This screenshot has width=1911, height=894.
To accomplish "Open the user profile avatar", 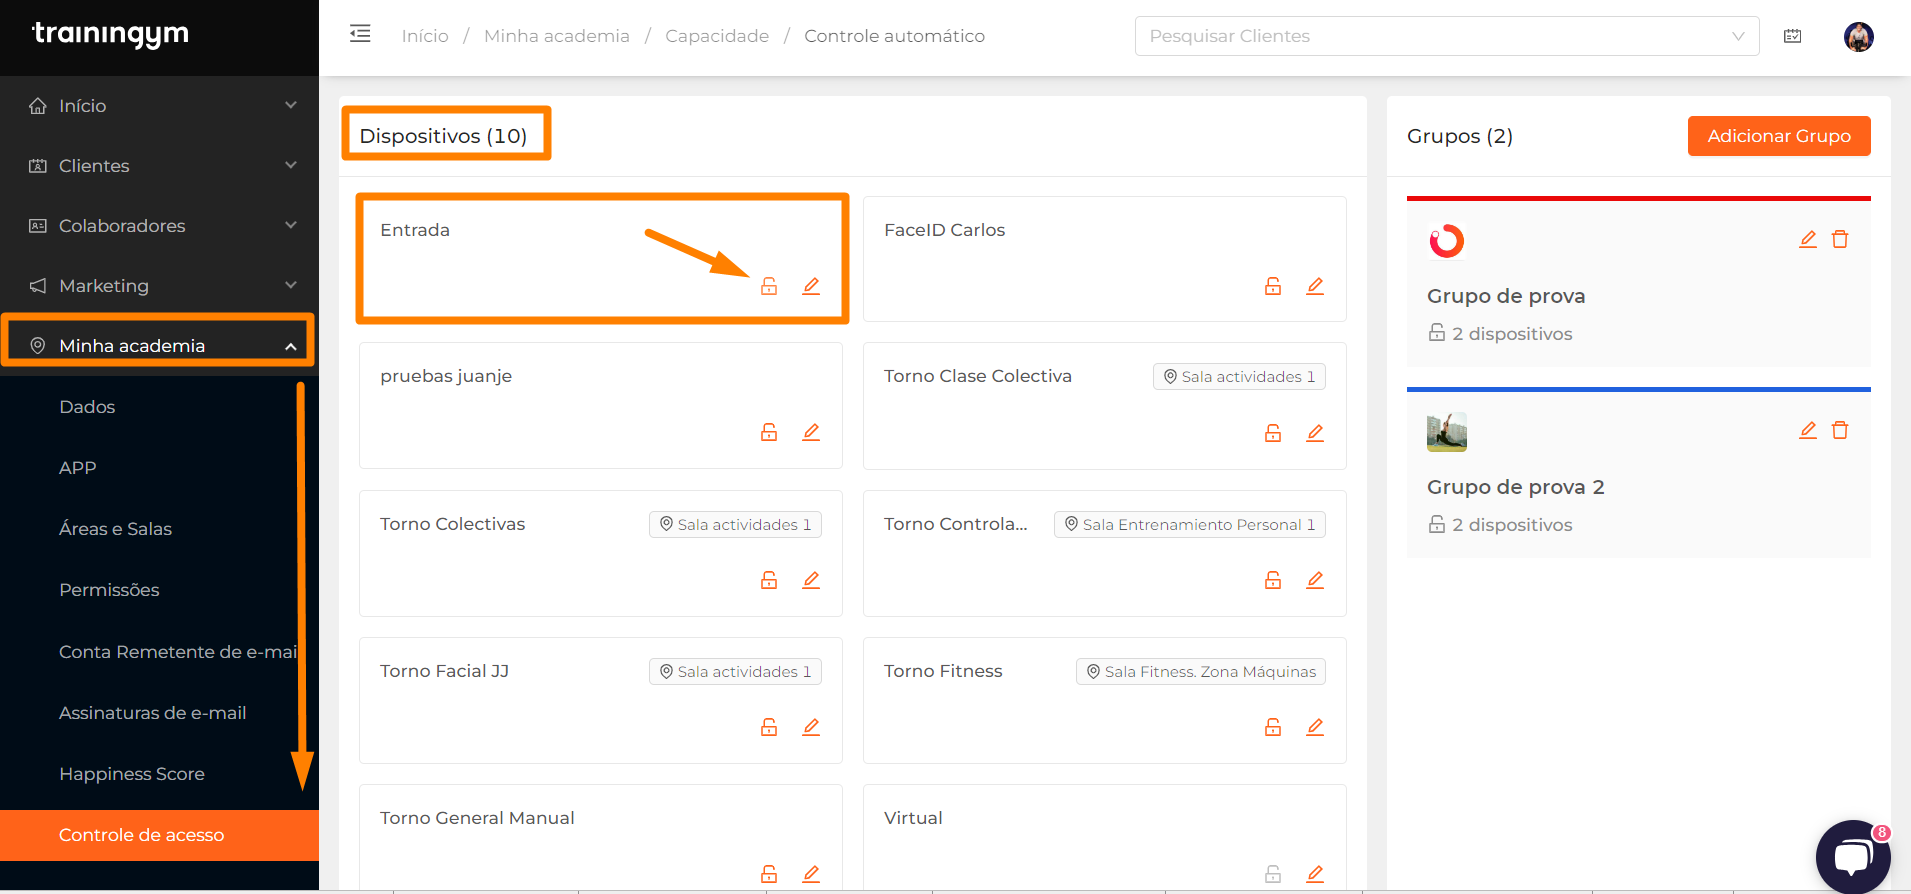I will point(1858,37).
